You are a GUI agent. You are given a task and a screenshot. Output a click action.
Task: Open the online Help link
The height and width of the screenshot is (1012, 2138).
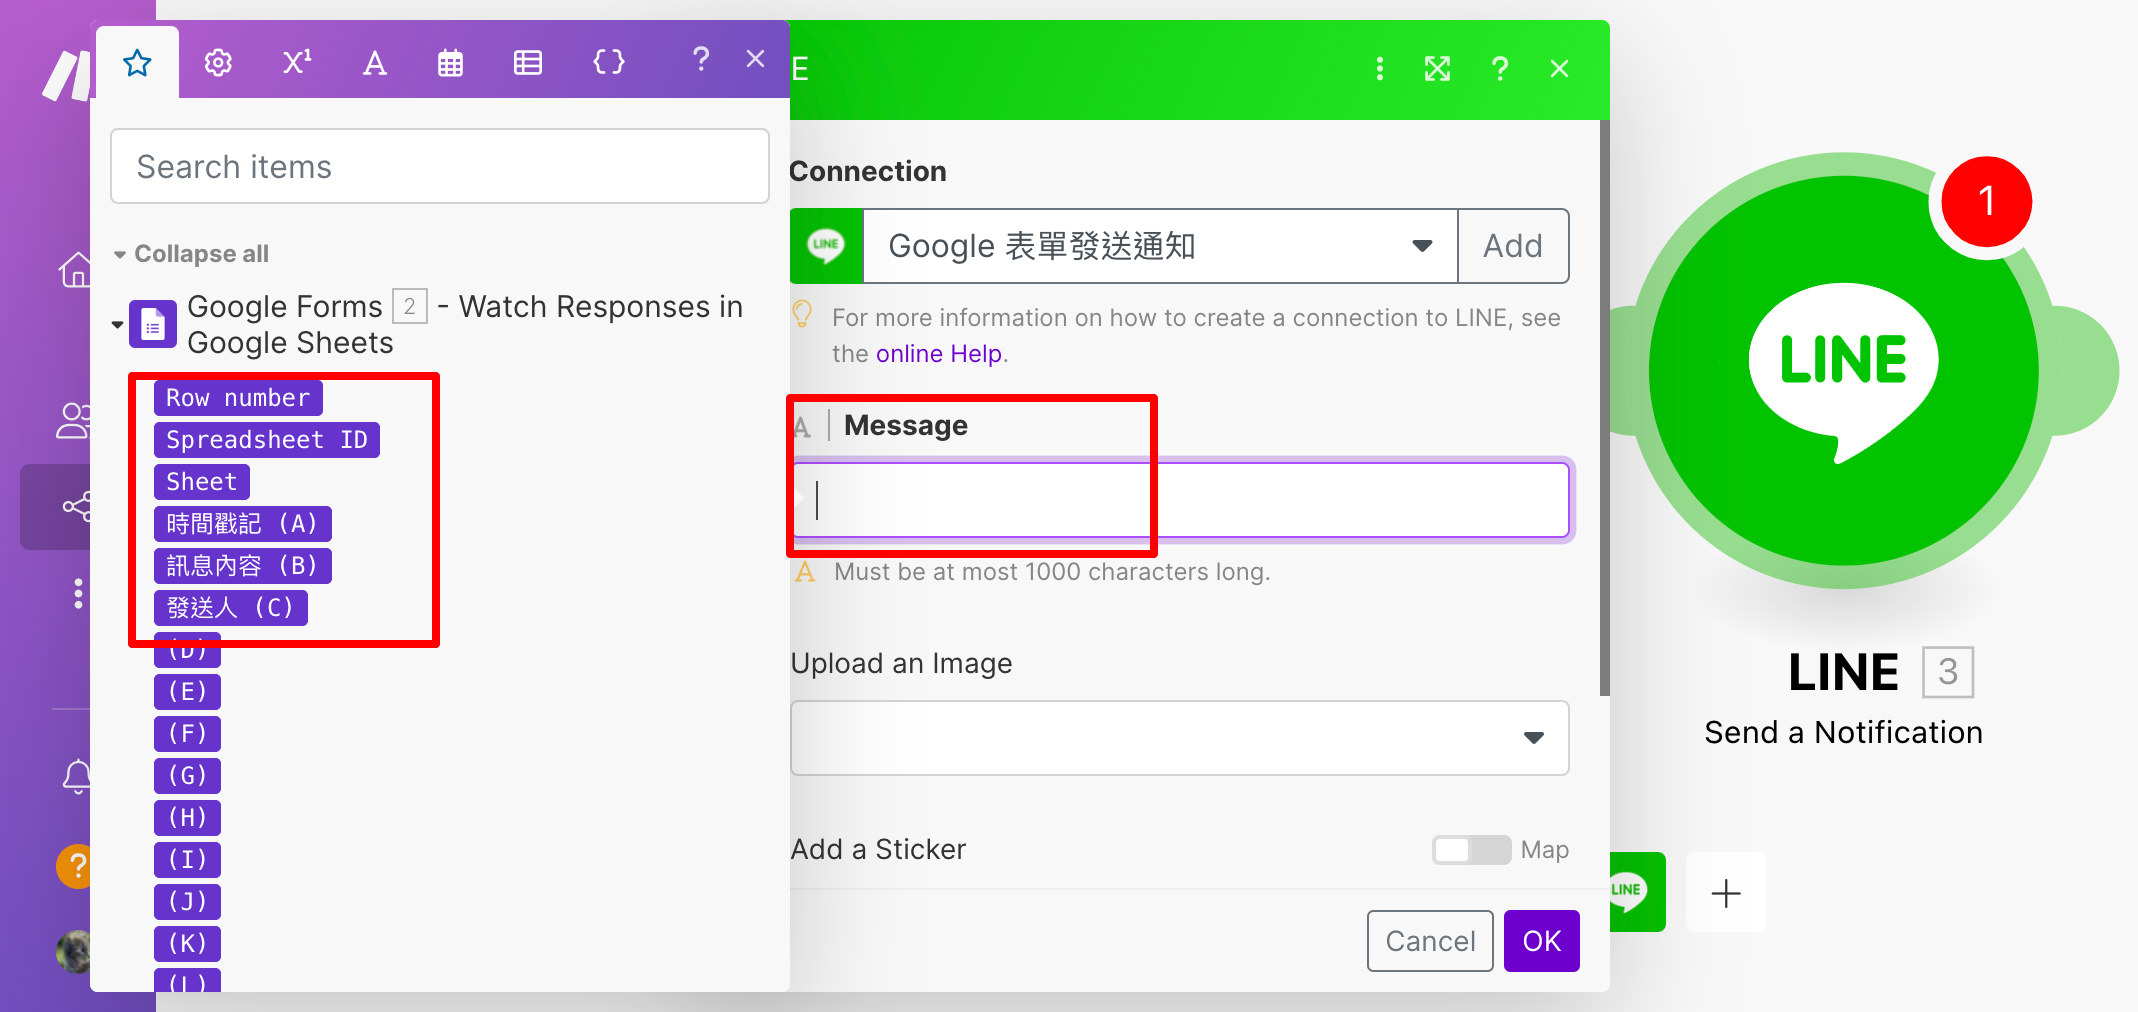[x=939, y=354]
